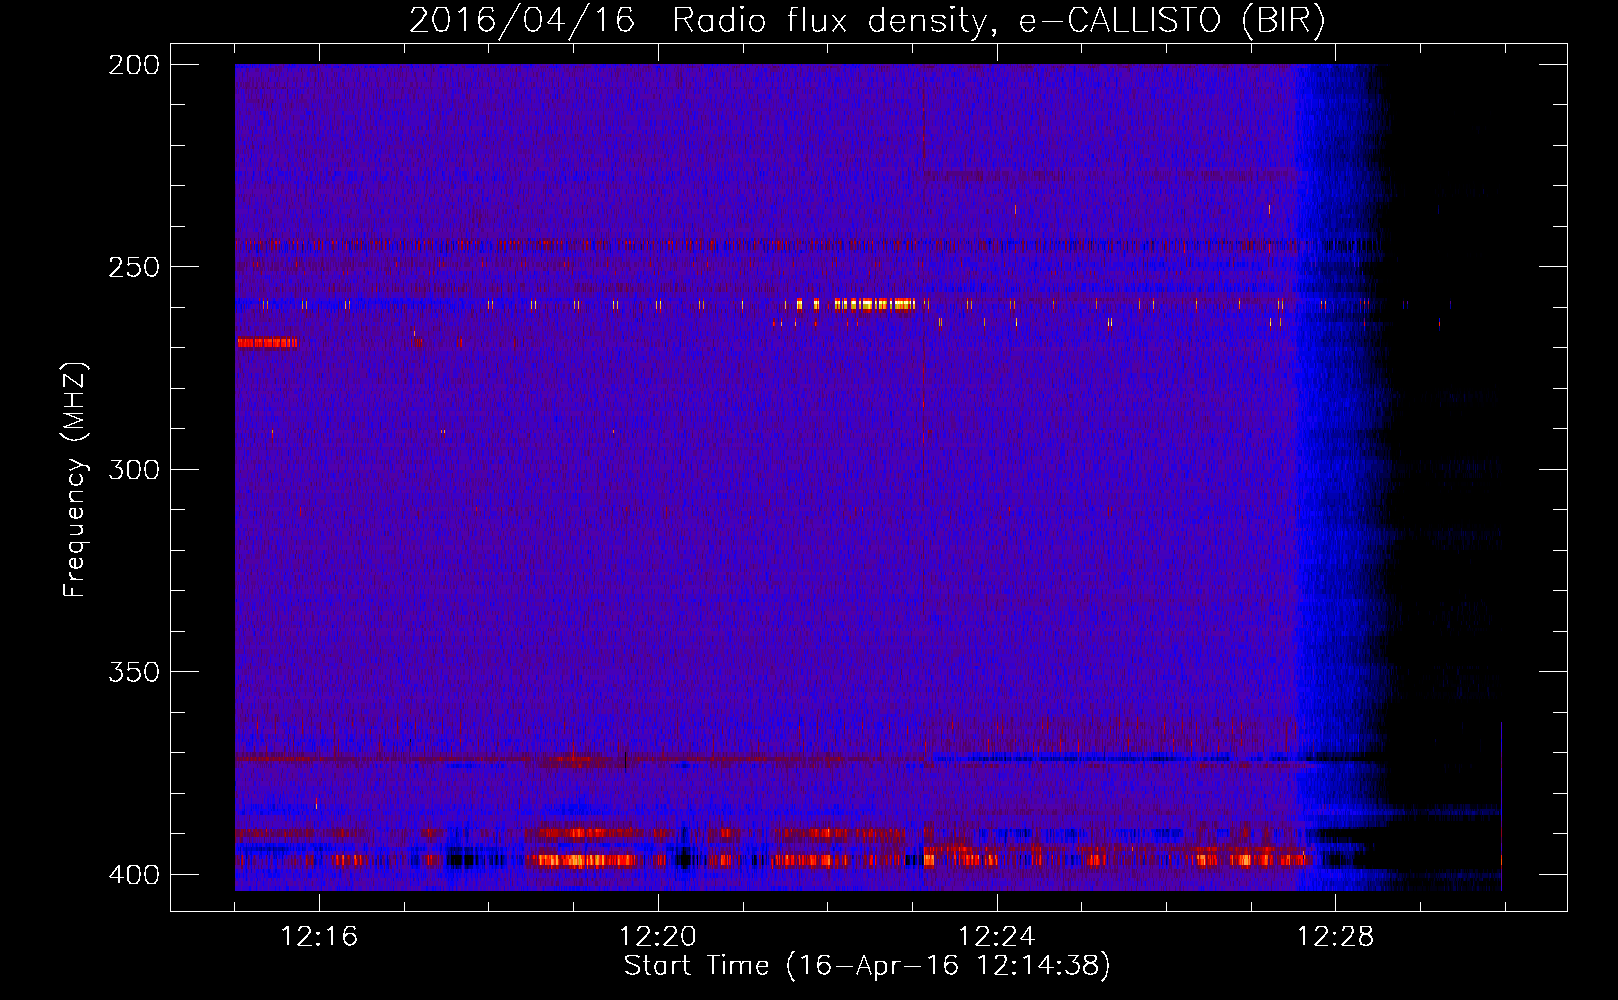Click the 250 frequency tick label
The height and width of the screenshot is (1000, 1618).
(x=134, y=267)
